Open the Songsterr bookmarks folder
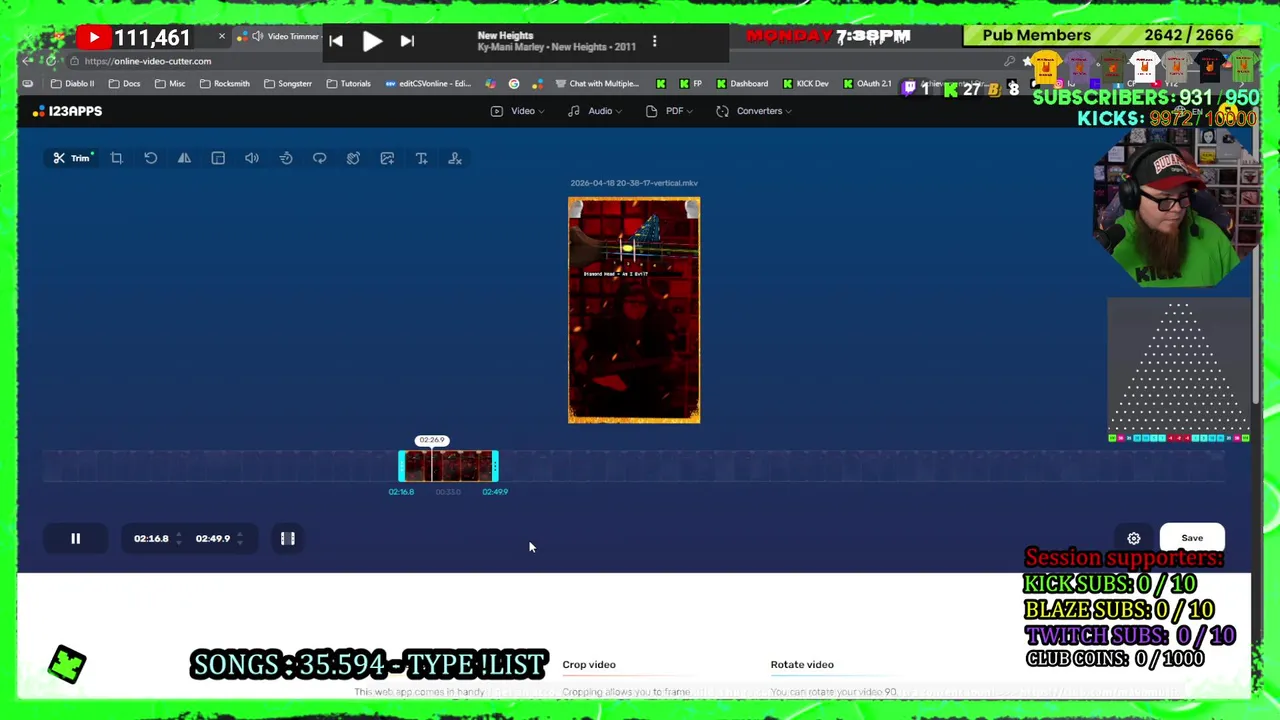Viewport: 1280px width, 720px height. 288,84
